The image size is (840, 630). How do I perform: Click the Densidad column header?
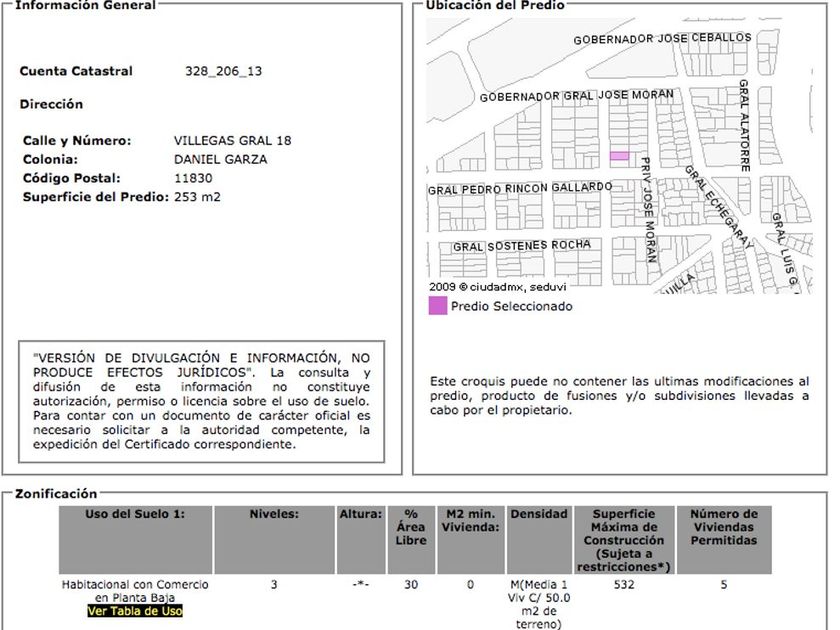point(539,539)
